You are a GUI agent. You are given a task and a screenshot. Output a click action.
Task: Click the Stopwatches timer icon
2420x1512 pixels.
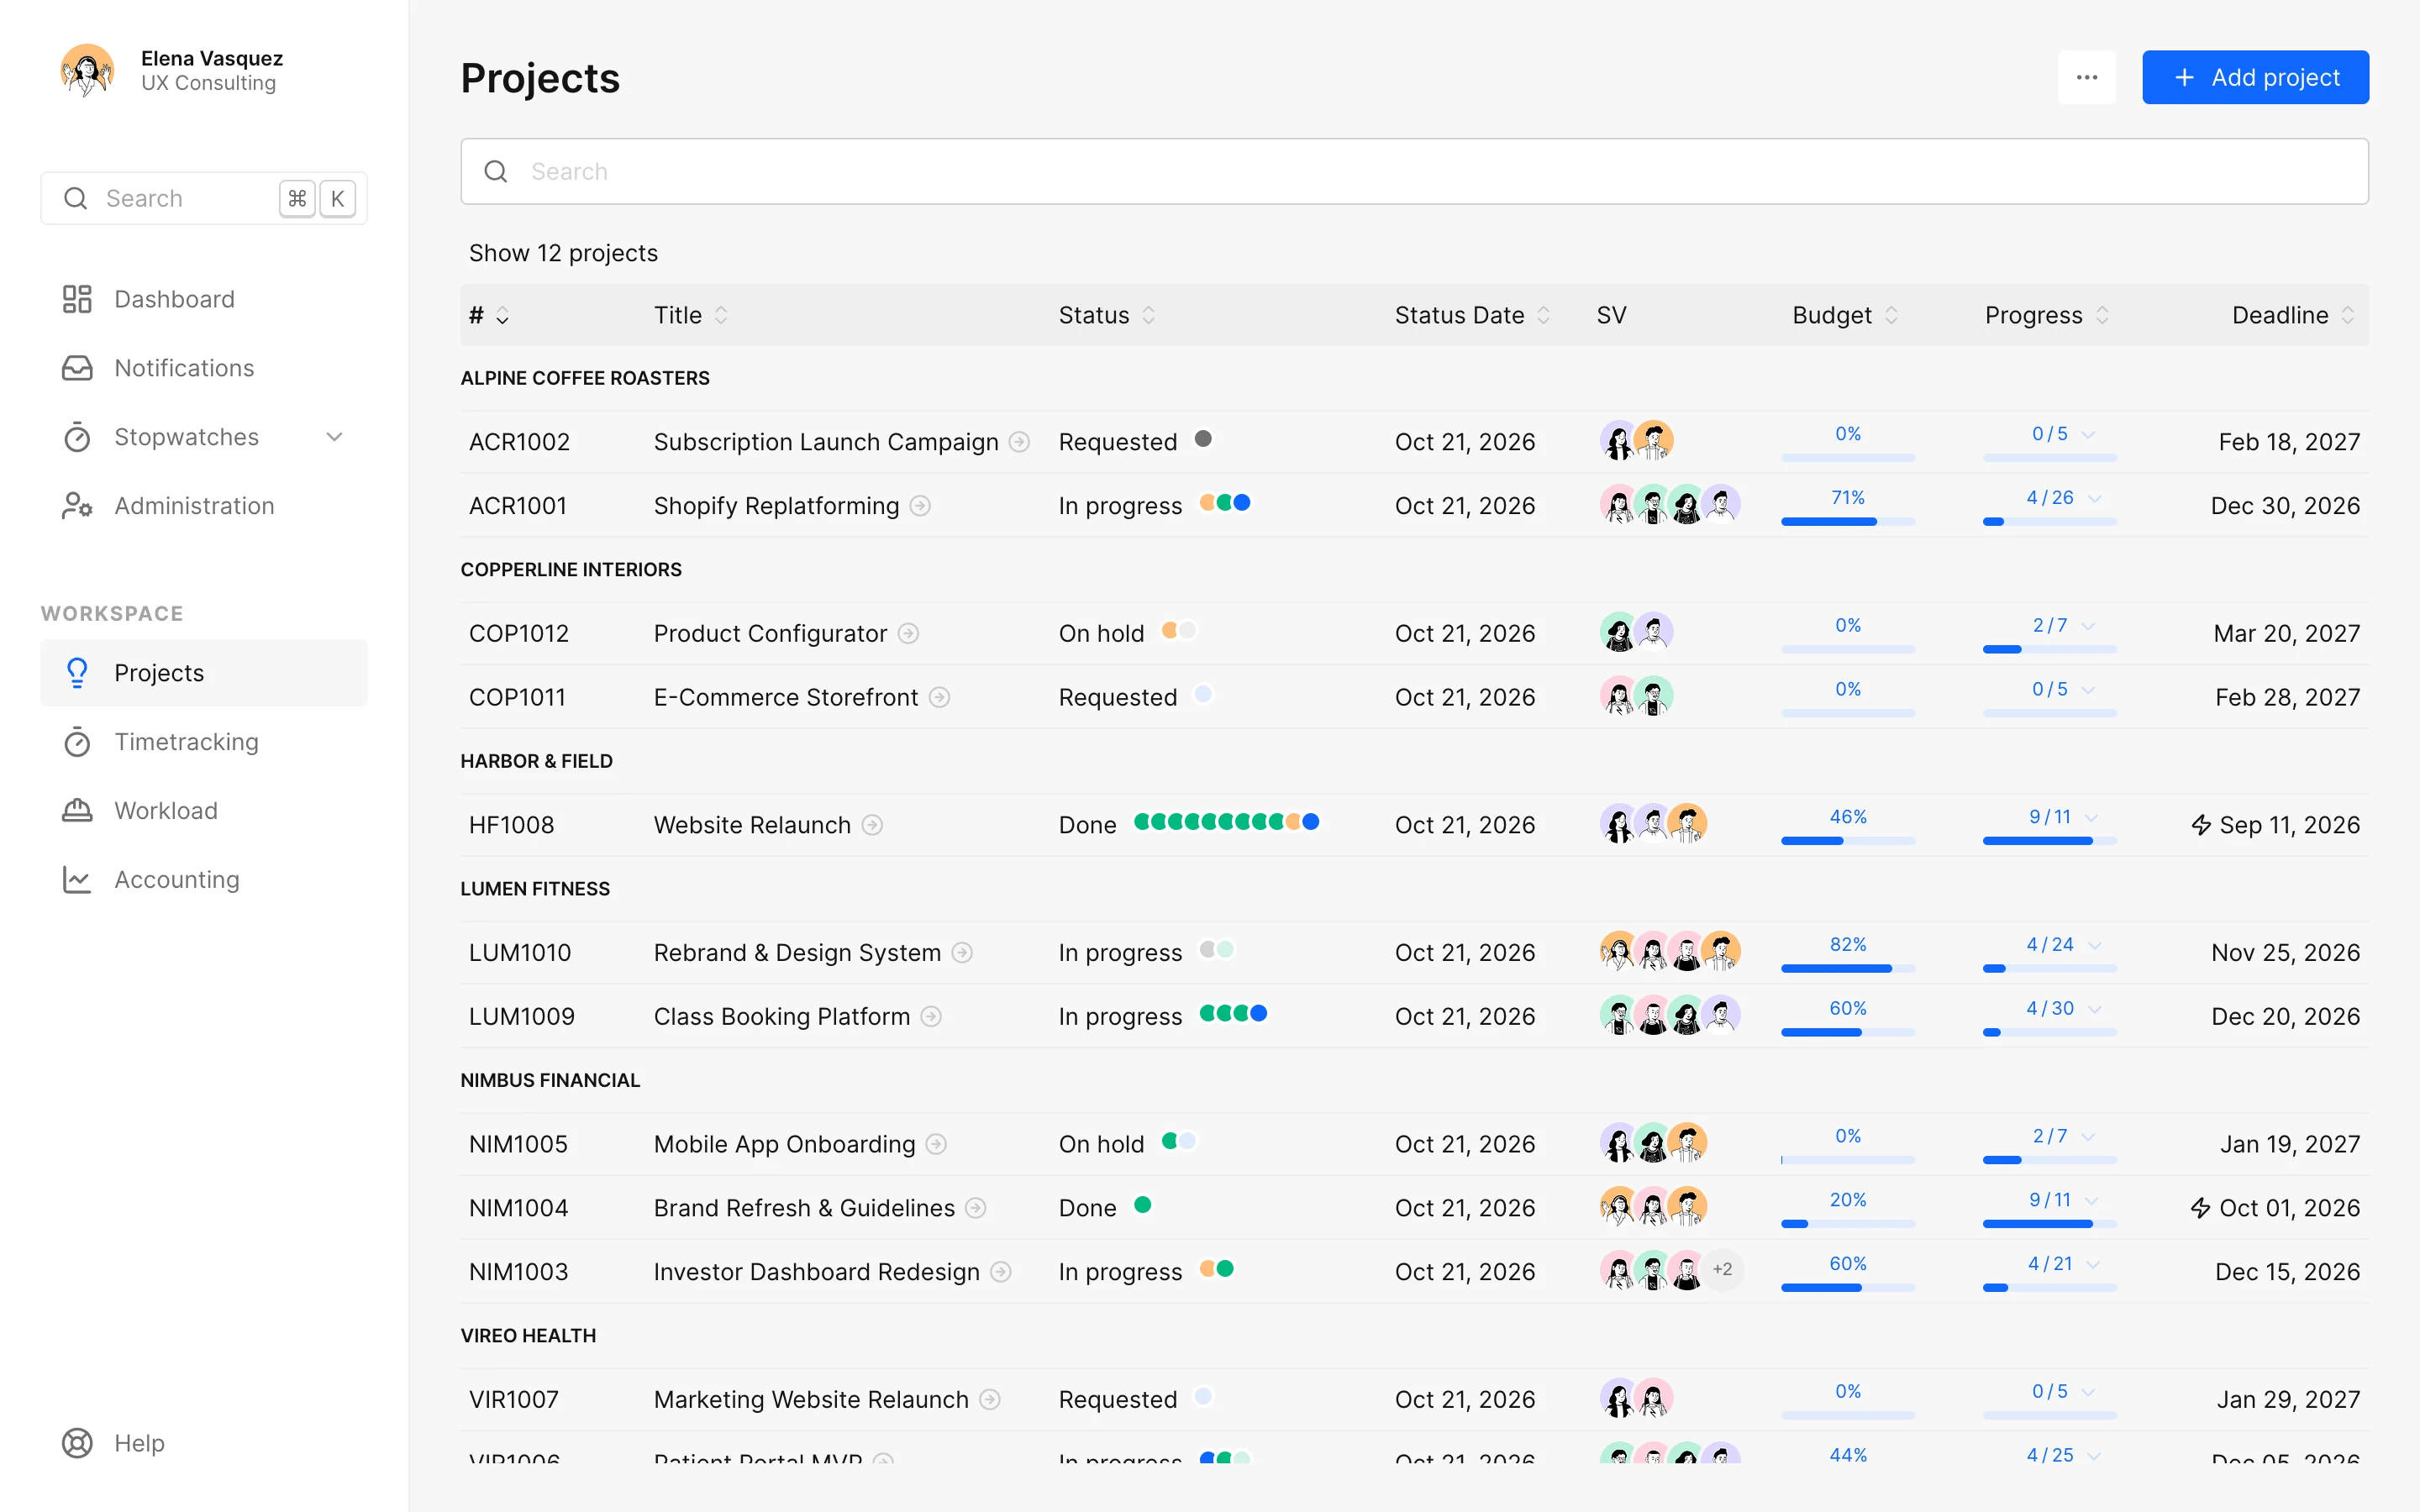(x=77, y=437)
